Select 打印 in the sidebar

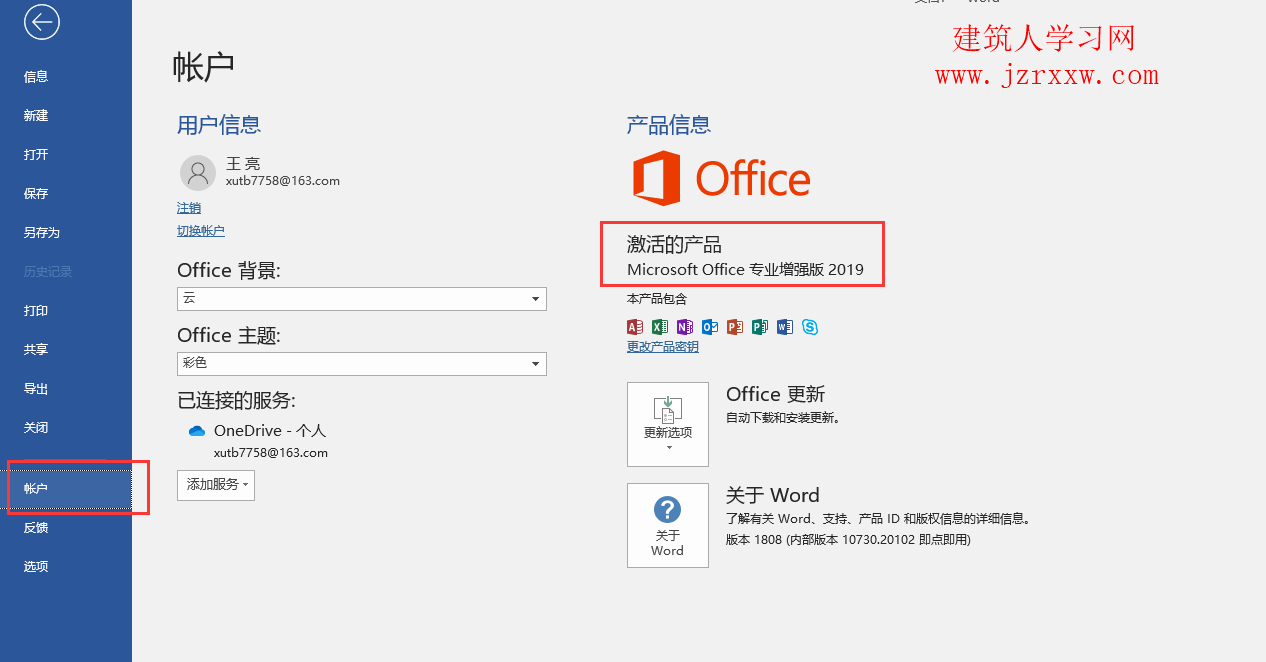[x=36, y=311]
